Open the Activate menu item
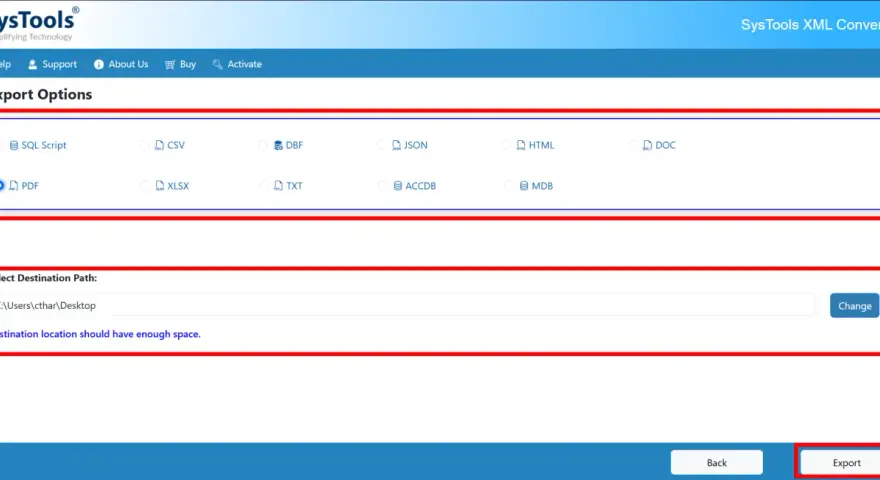The height and width of the screenshot is (480, 880). (237, 65)
